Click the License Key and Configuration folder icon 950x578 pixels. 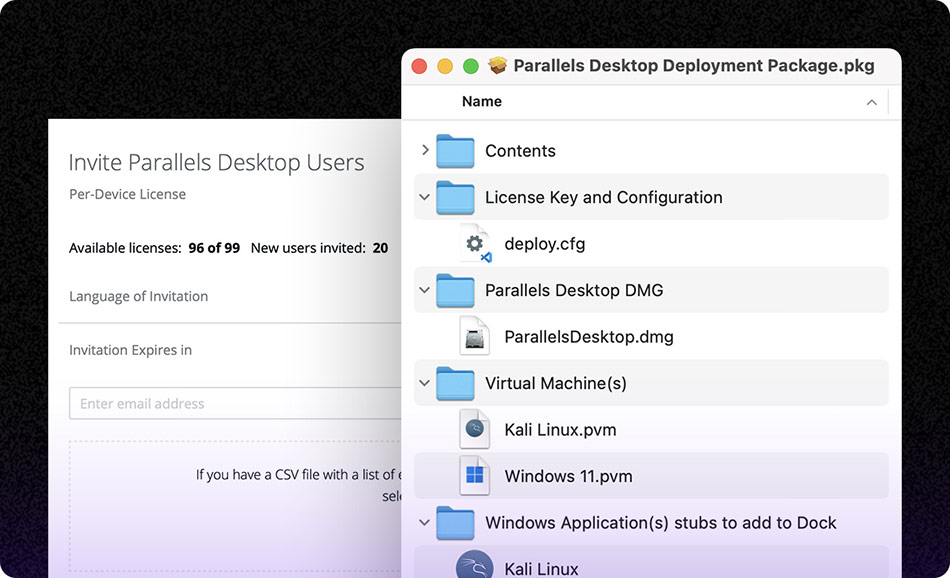tap(455, 197)
